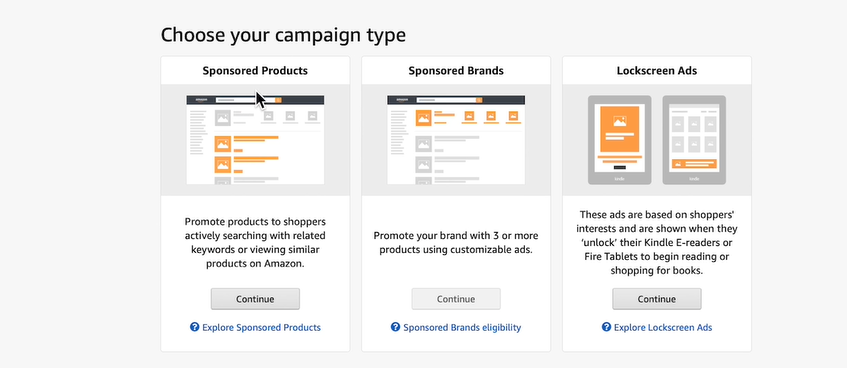Open the Explore Sponsored Products link
847x368 pixels.
(261, 327)
